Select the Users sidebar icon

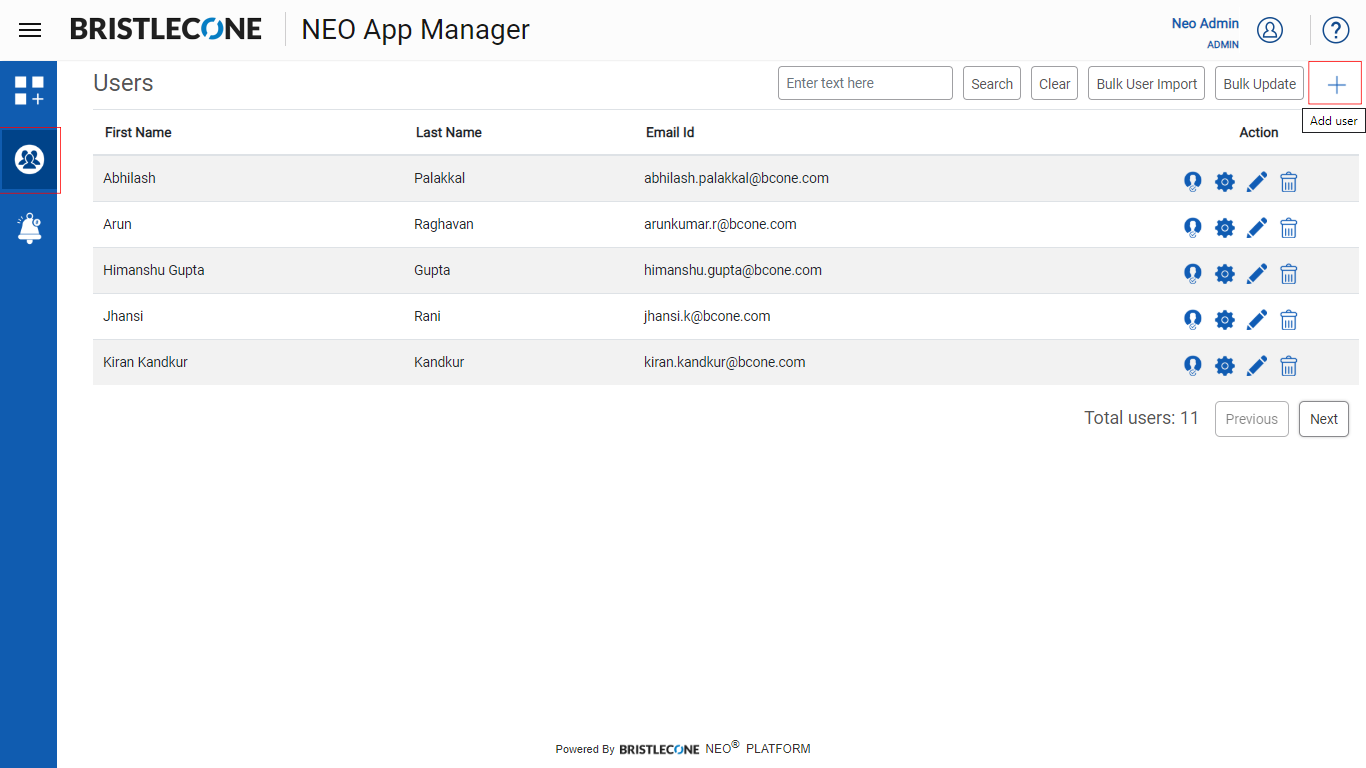point(29,159)
